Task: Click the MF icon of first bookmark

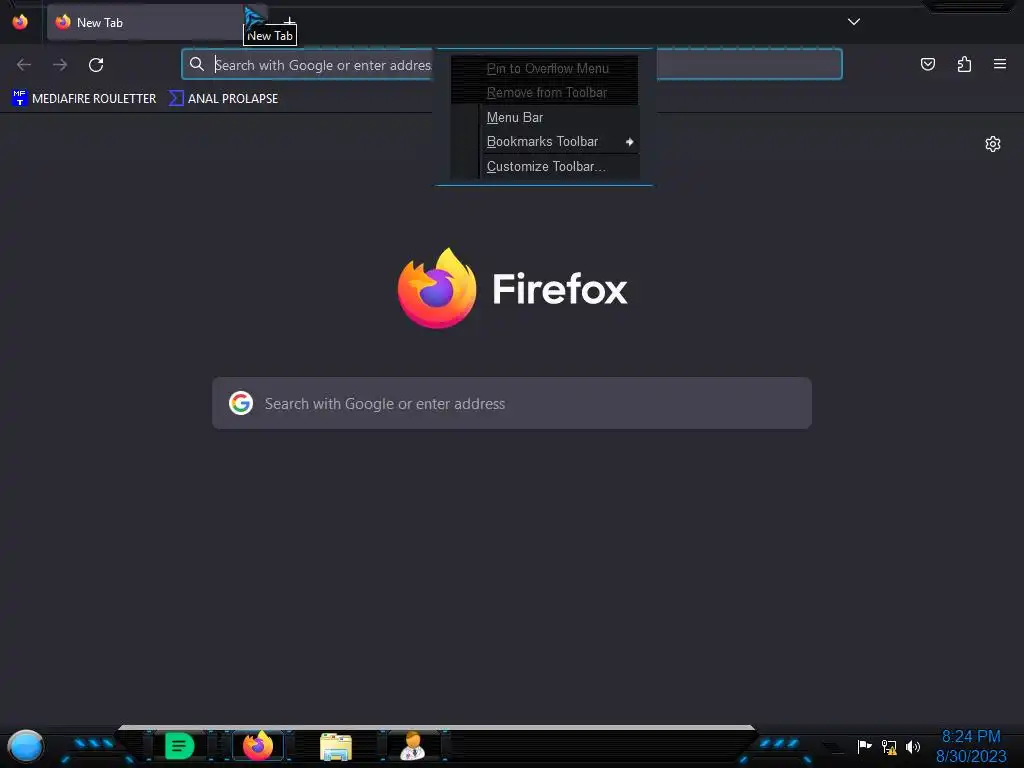Action: 20,98
